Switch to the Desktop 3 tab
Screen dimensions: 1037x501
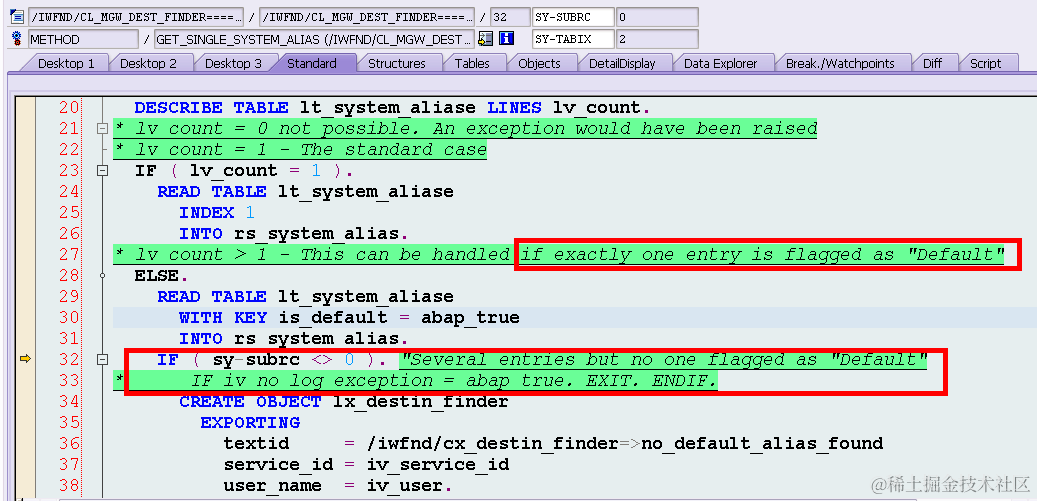click(x=233, y=63)
